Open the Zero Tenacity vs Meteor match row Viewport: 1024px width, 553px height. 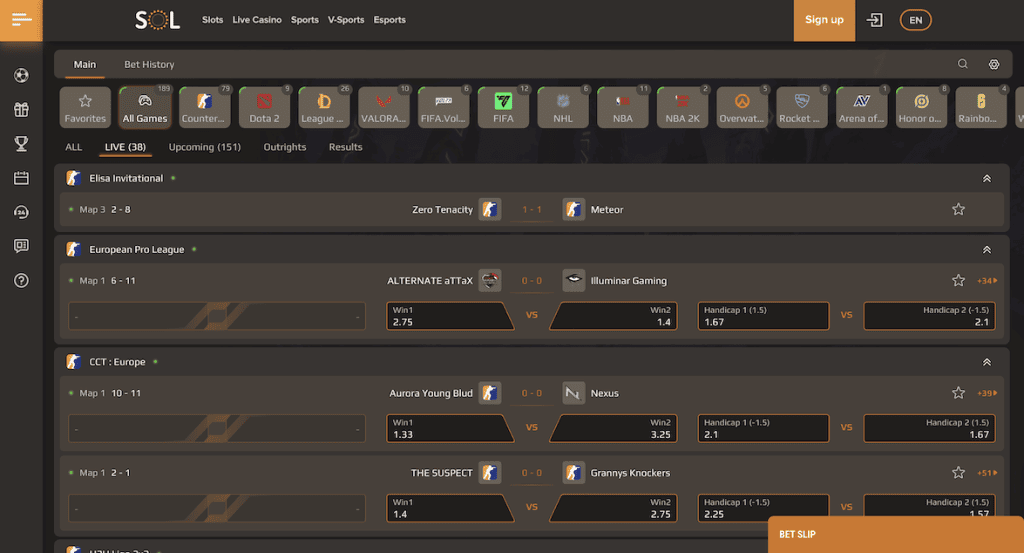click(x=532, y=210)
